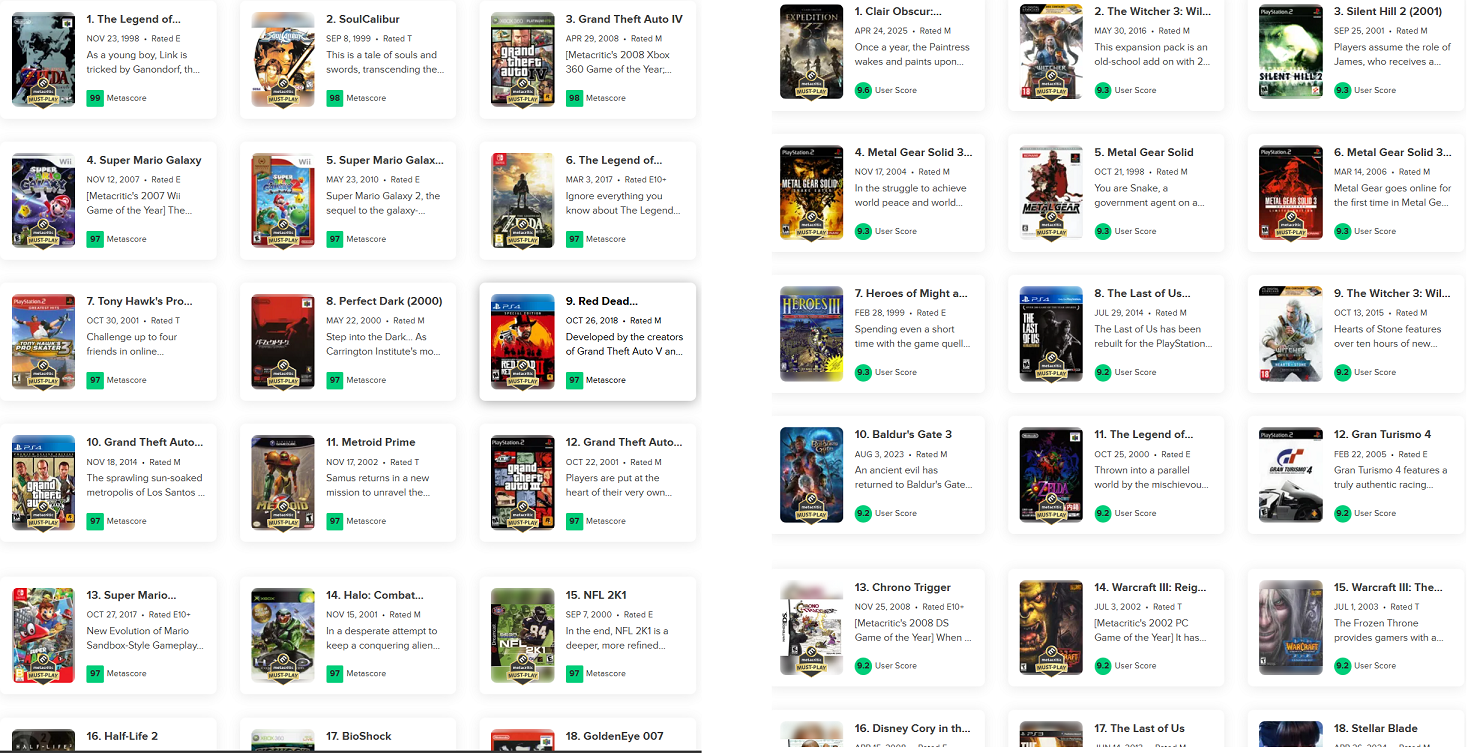
Task: Open the "12. Grand Theft Auto..." title
Action: (624, 442)
